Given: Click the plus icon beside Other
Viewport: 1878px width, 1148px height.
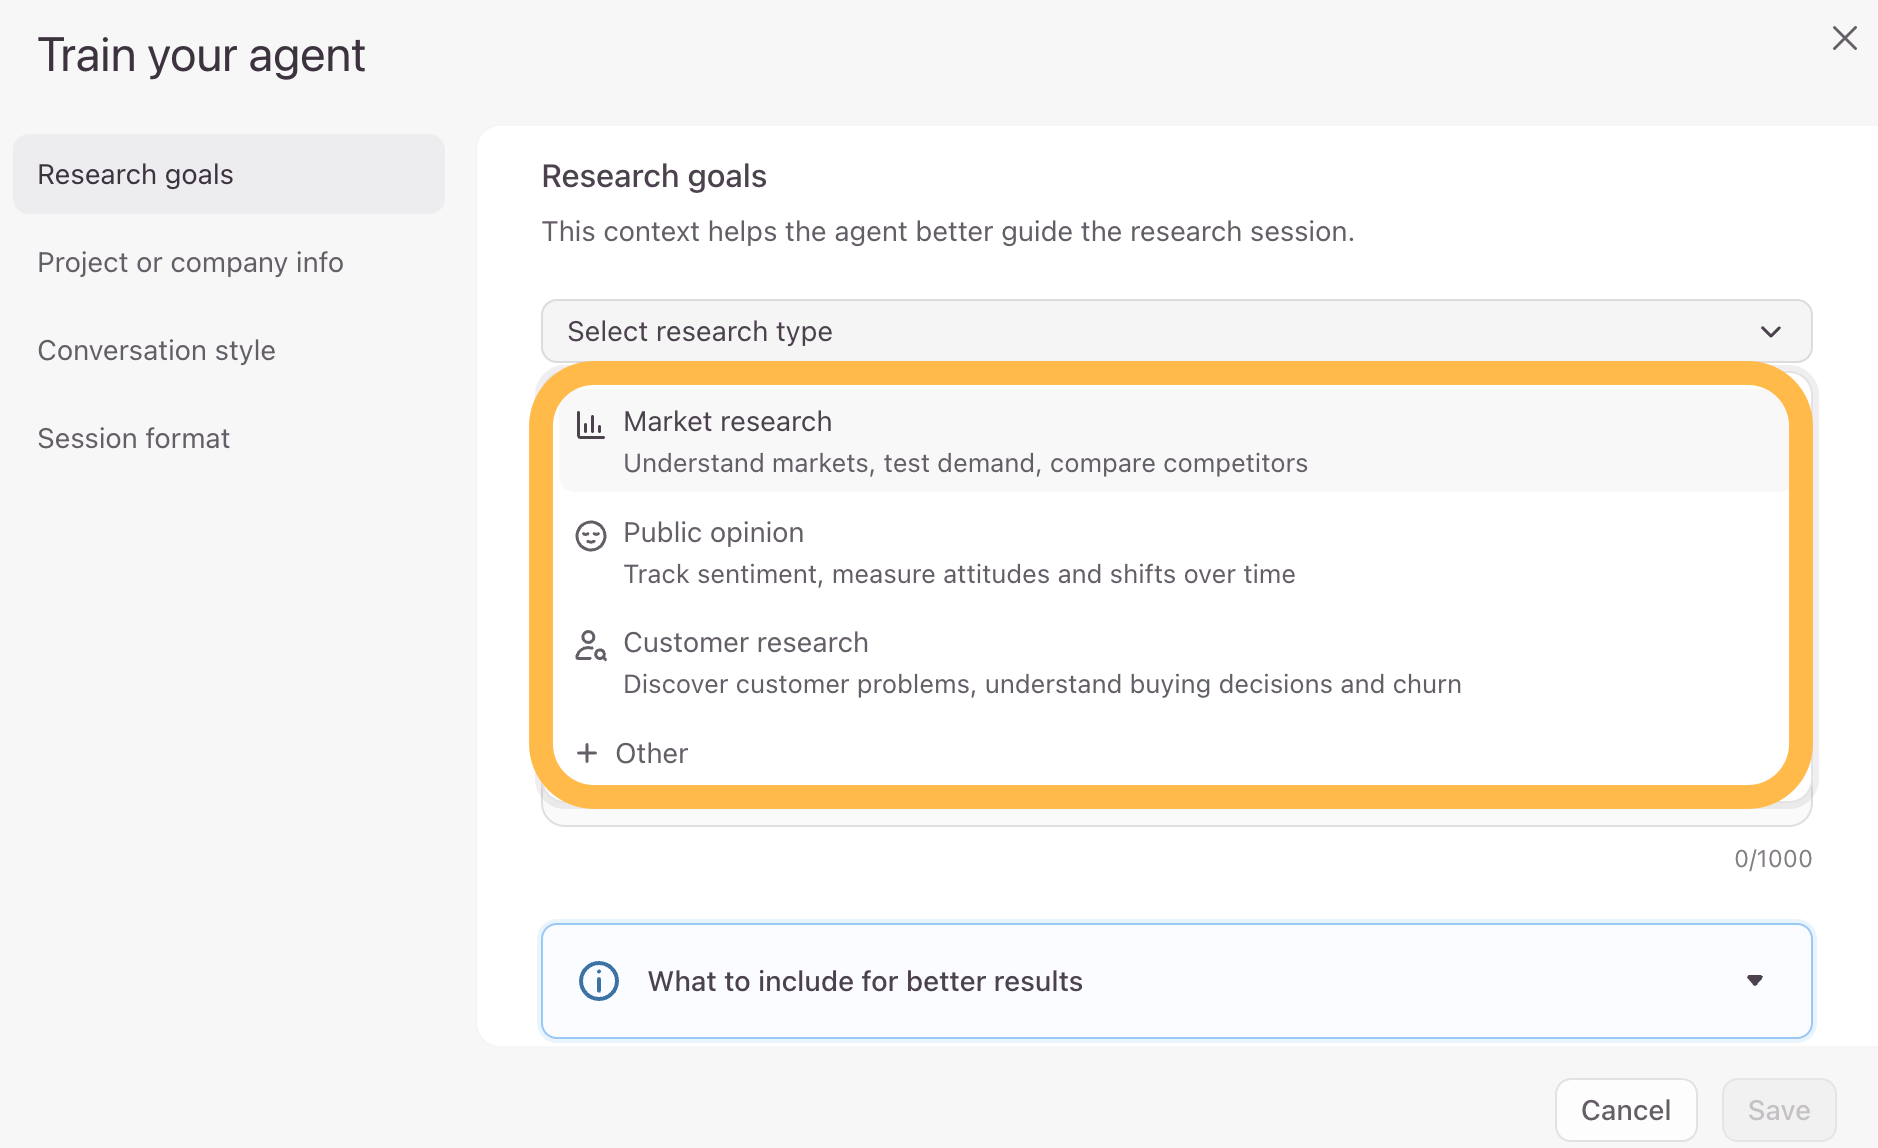Looking at the screenshot, I should (x=587, y=753).
